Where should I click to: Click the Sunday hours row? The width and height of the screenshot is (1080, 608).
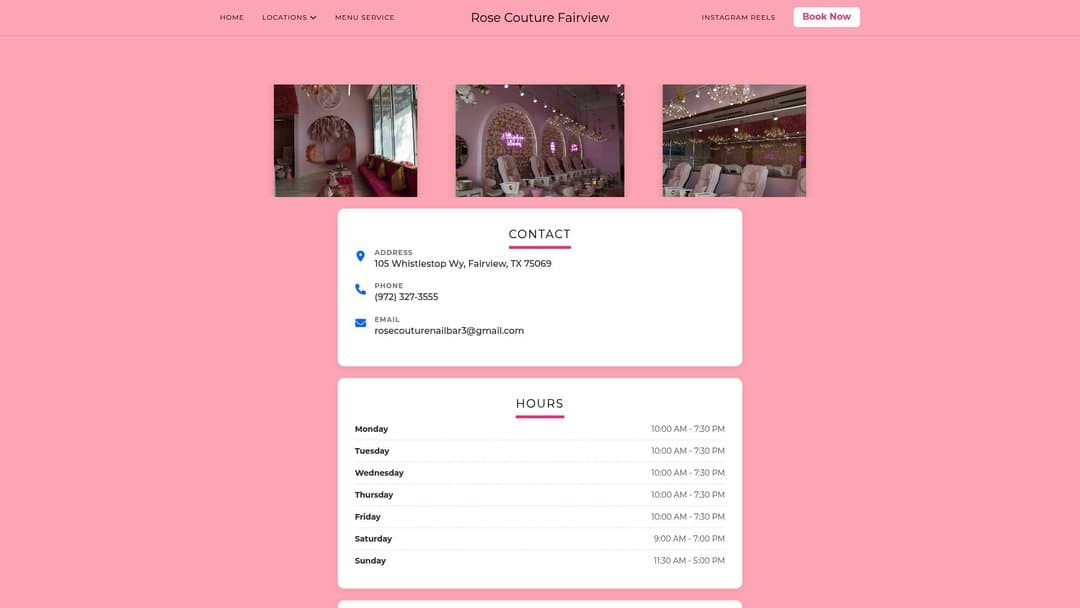(540, 560)
